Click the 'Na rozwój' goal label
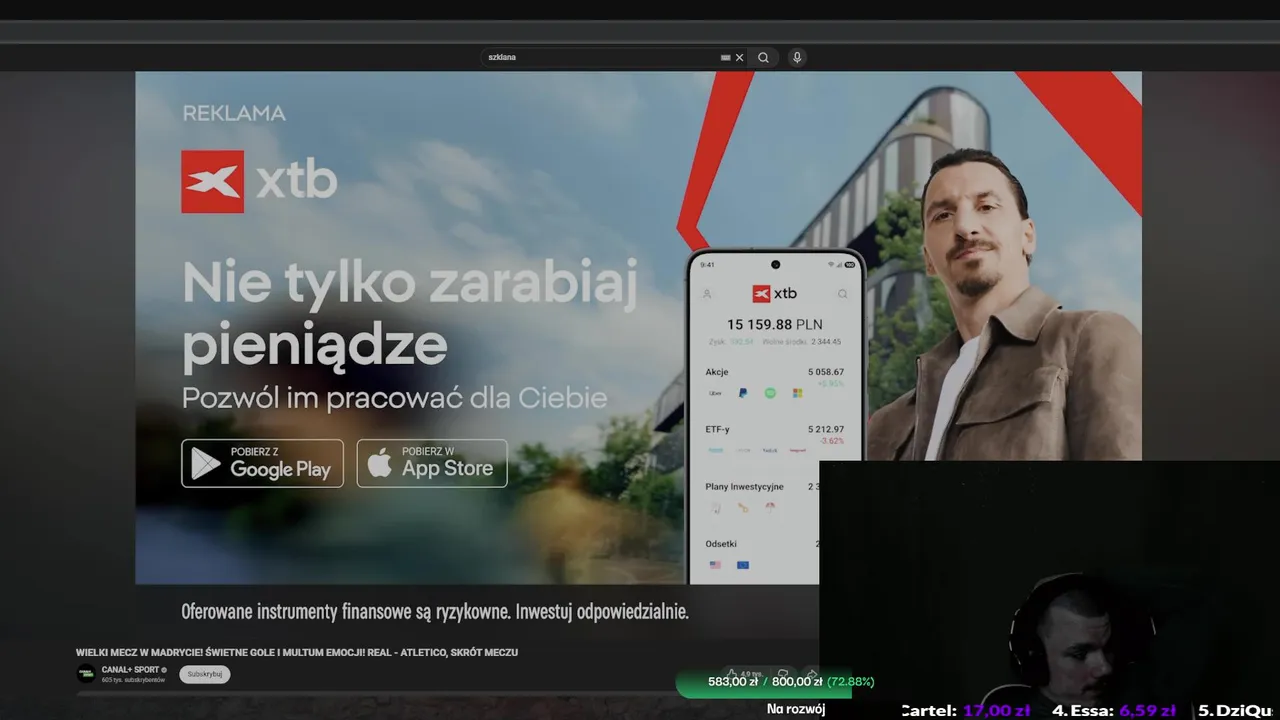The width and height of the screenshot is (1280, 720). [796, 709]
